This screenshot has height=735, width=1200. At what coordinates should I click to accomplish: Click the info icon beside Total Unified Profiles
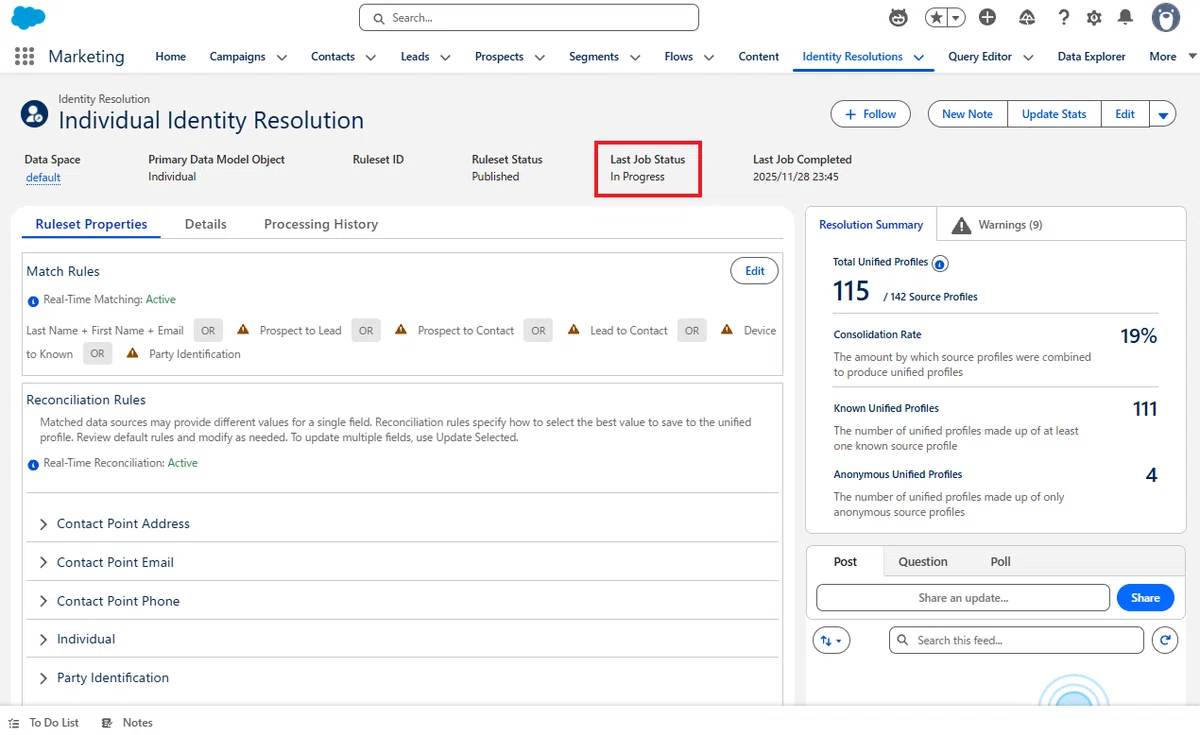(940, 263)
